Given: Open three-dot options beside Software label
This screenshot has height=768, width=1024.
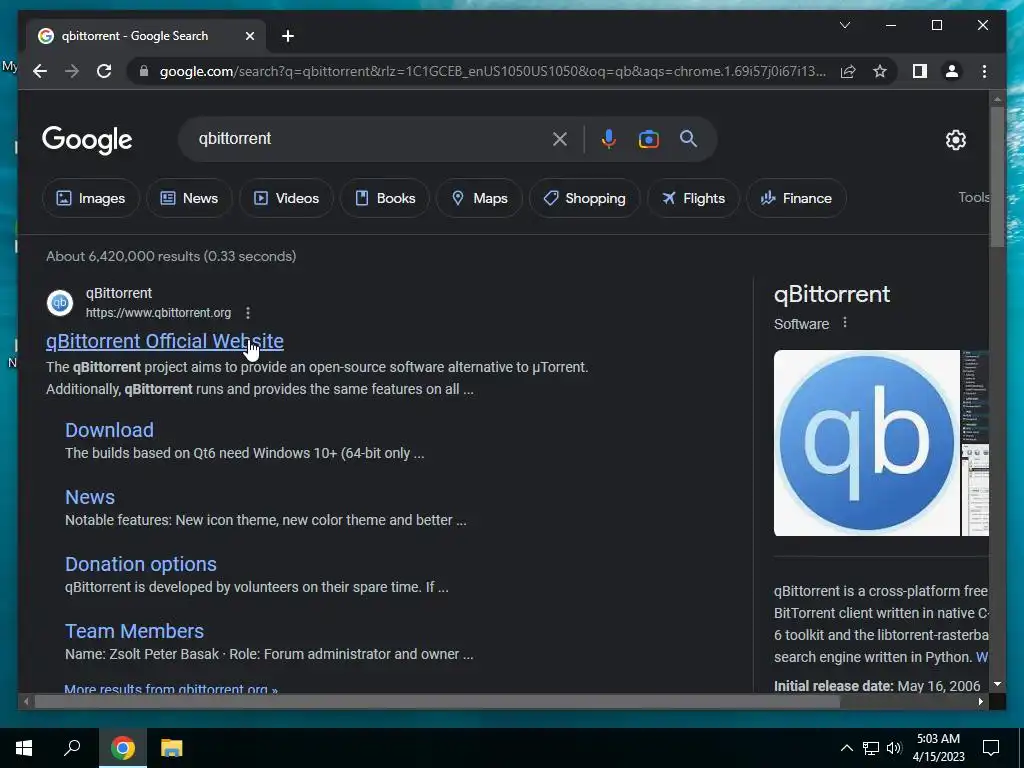Looking at the screenshot, I should (844, 323).
